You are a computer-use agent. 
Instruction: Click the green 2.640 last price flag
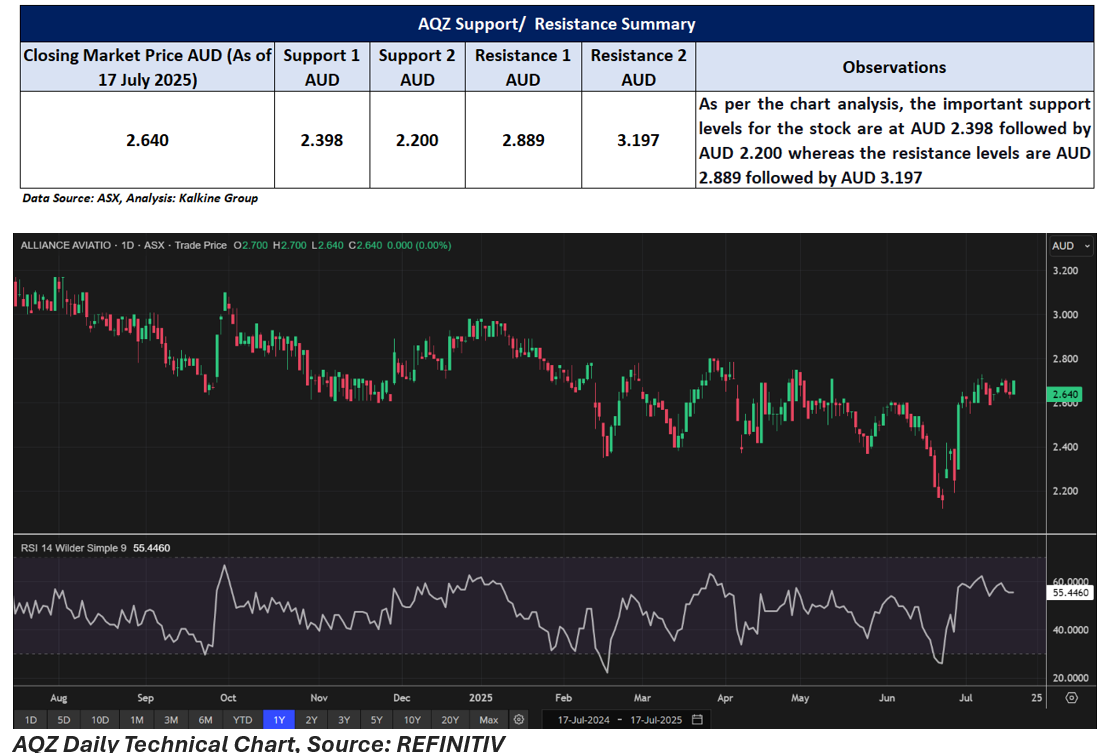click(x=1065, y=395)
